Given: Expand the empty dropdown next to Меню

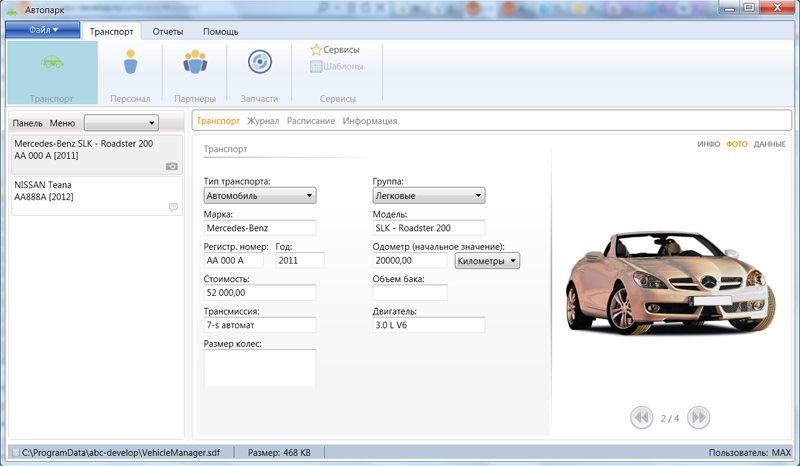Looking at the screenshot, I should pos(121,123).
